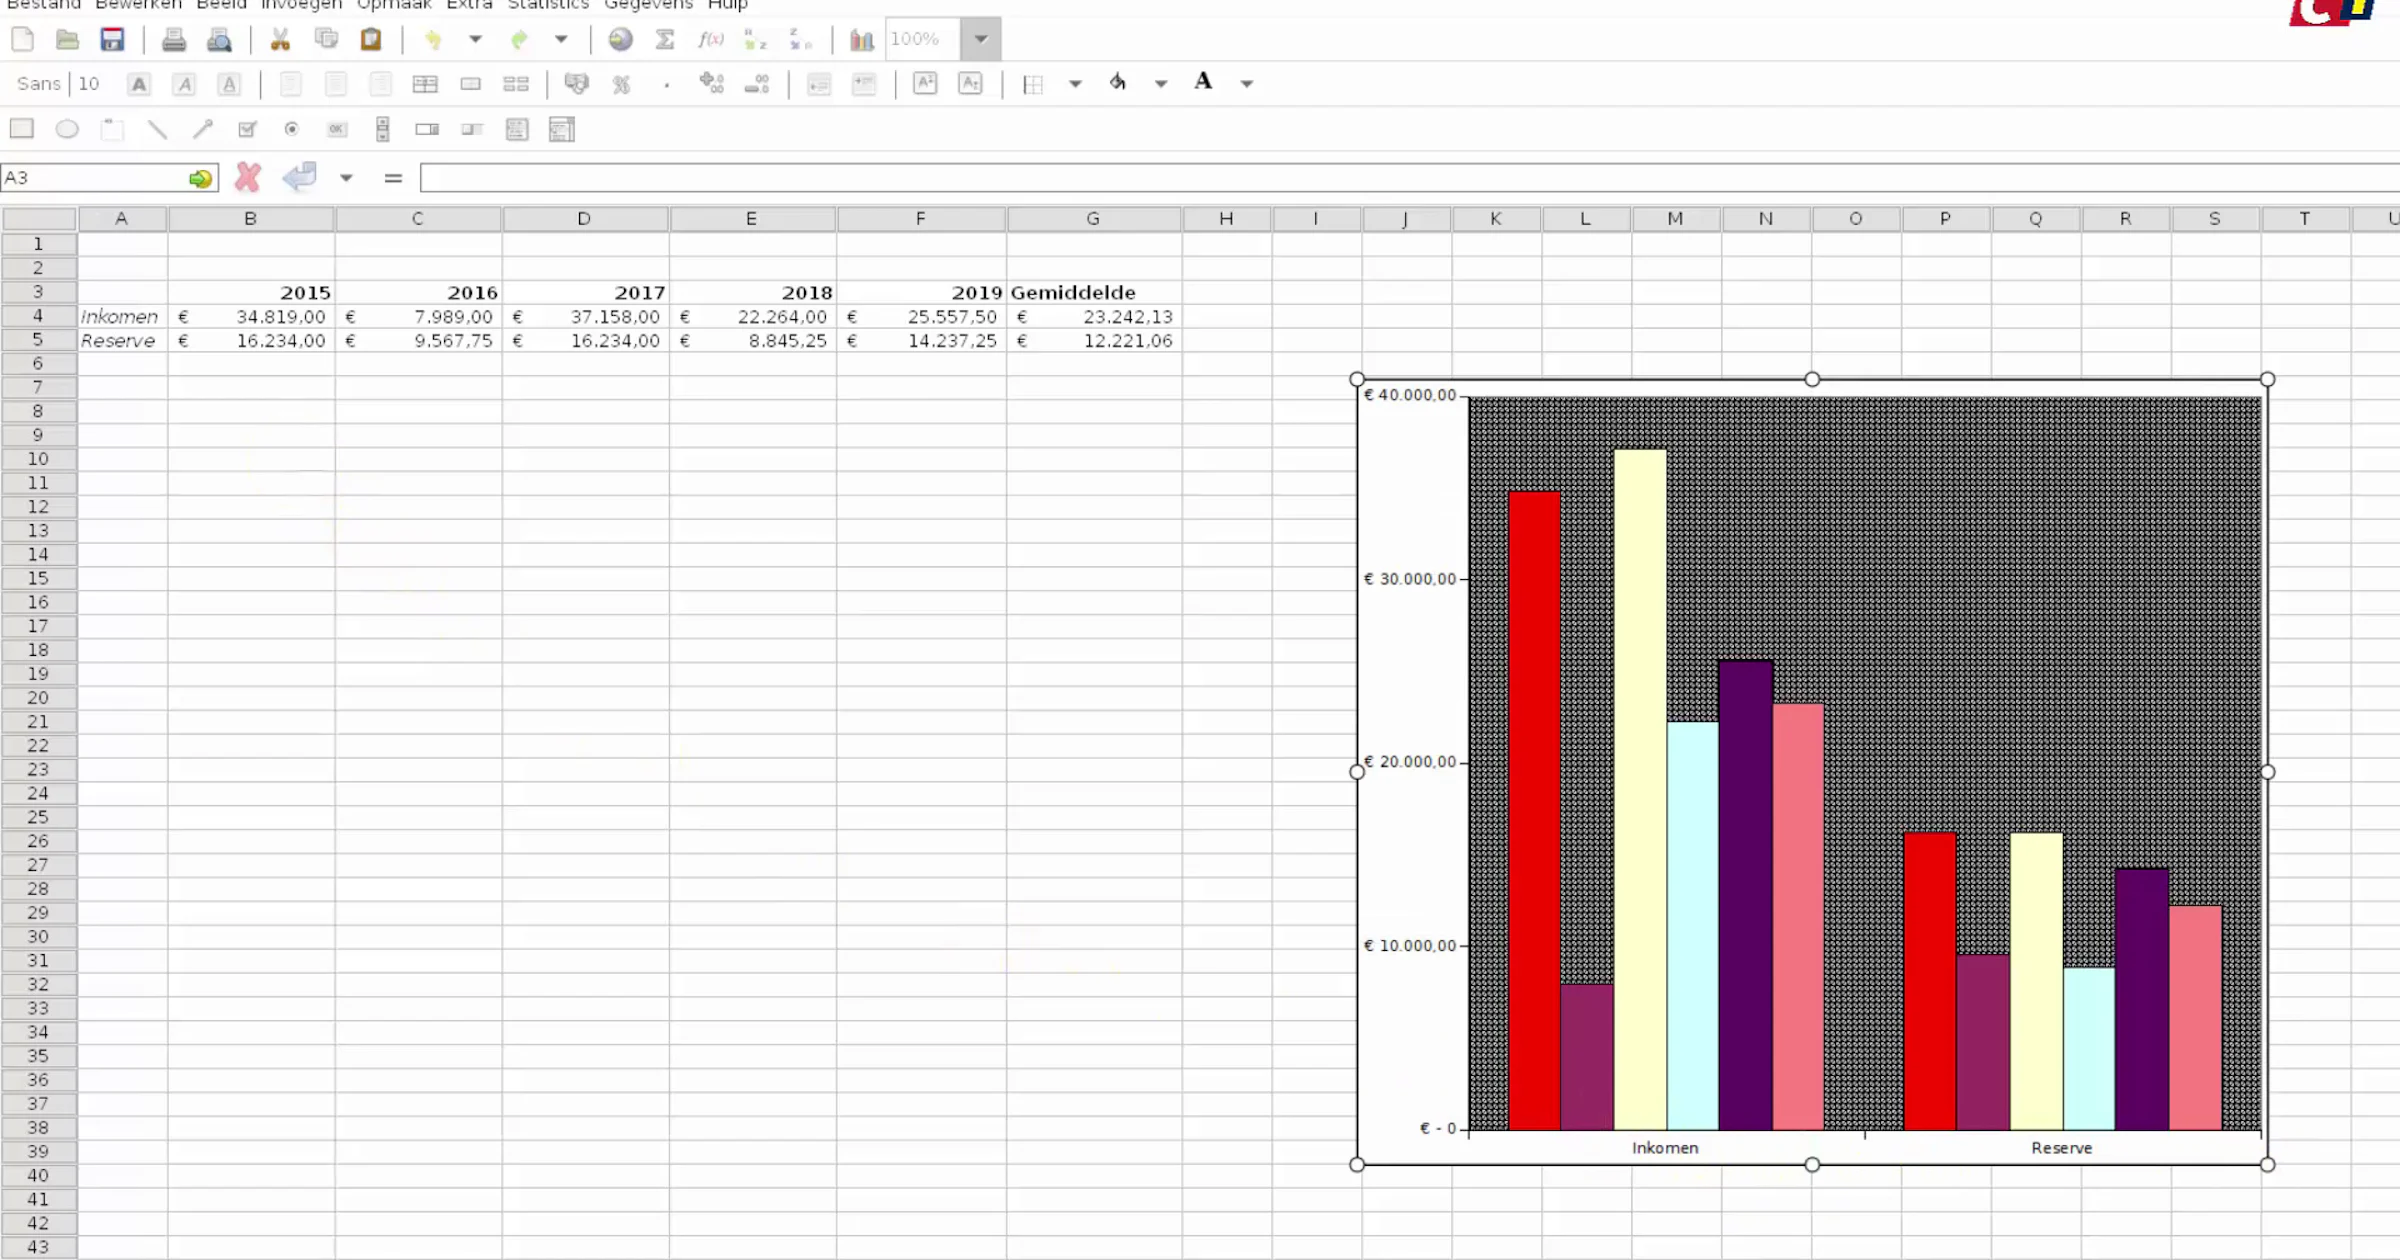Click the Save file icon
This screenshot has width=2400, height=1260.
pos(112,39)
